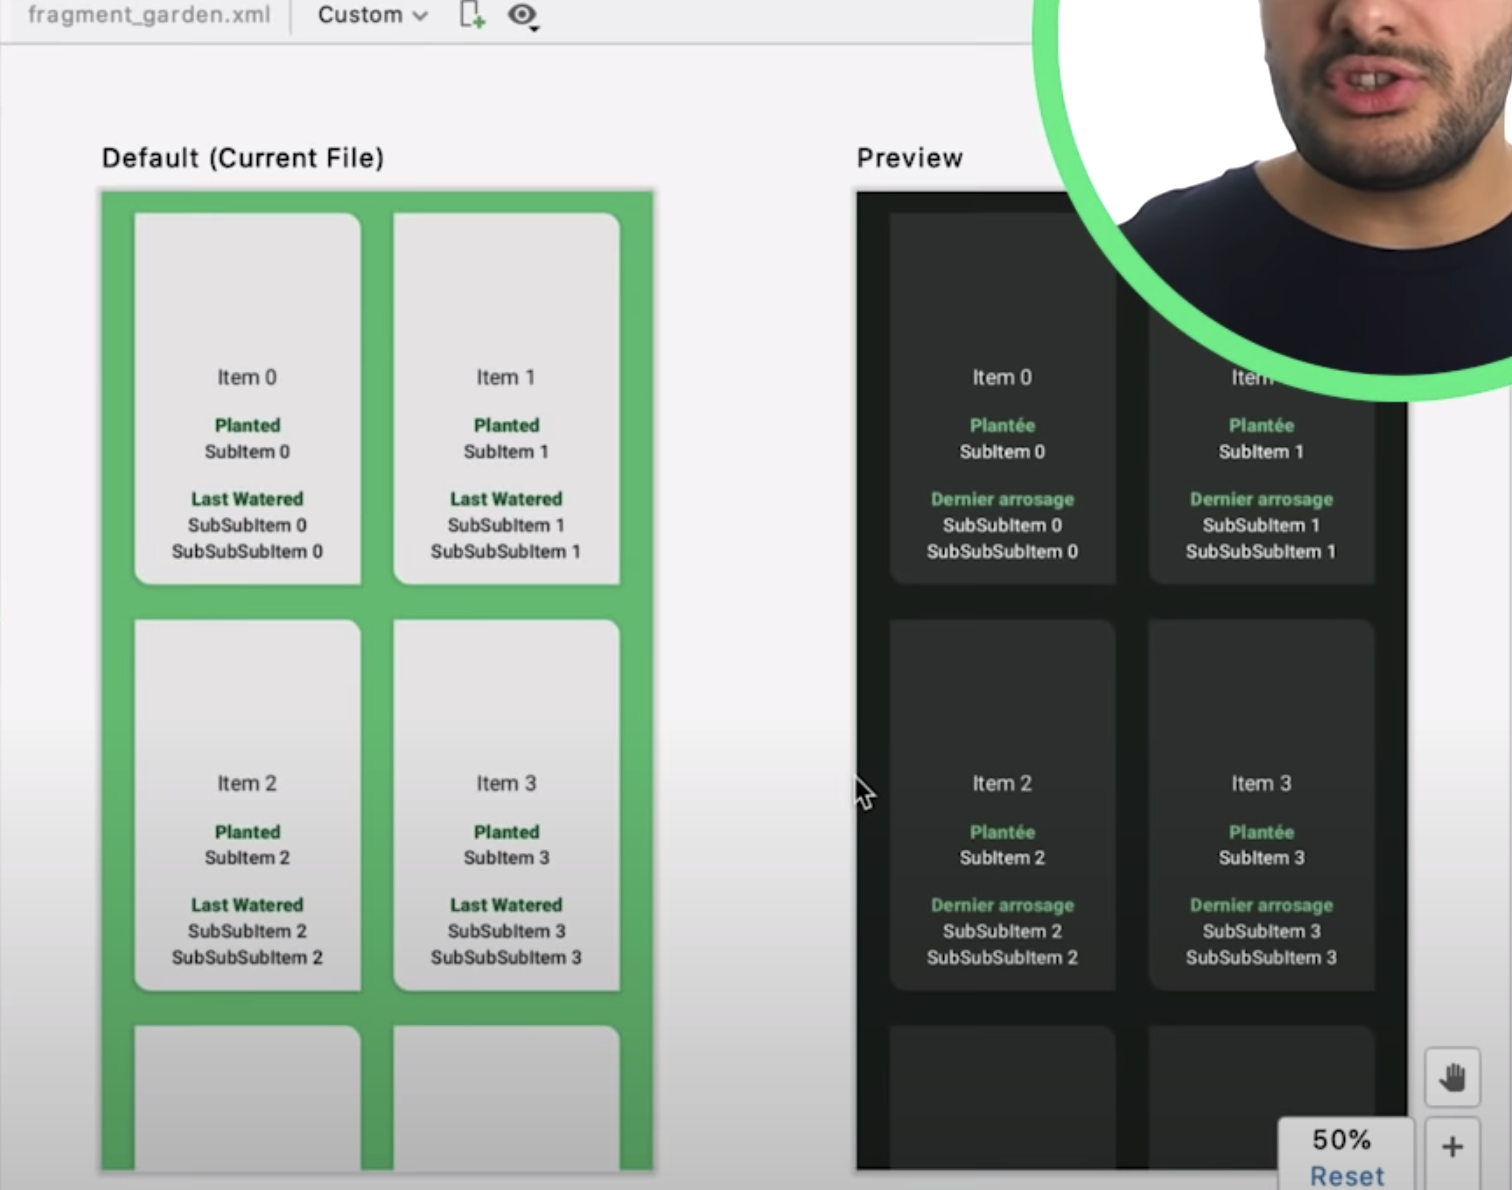
Task: Select Item 0 card in Default preview
Action: (247, 397)
